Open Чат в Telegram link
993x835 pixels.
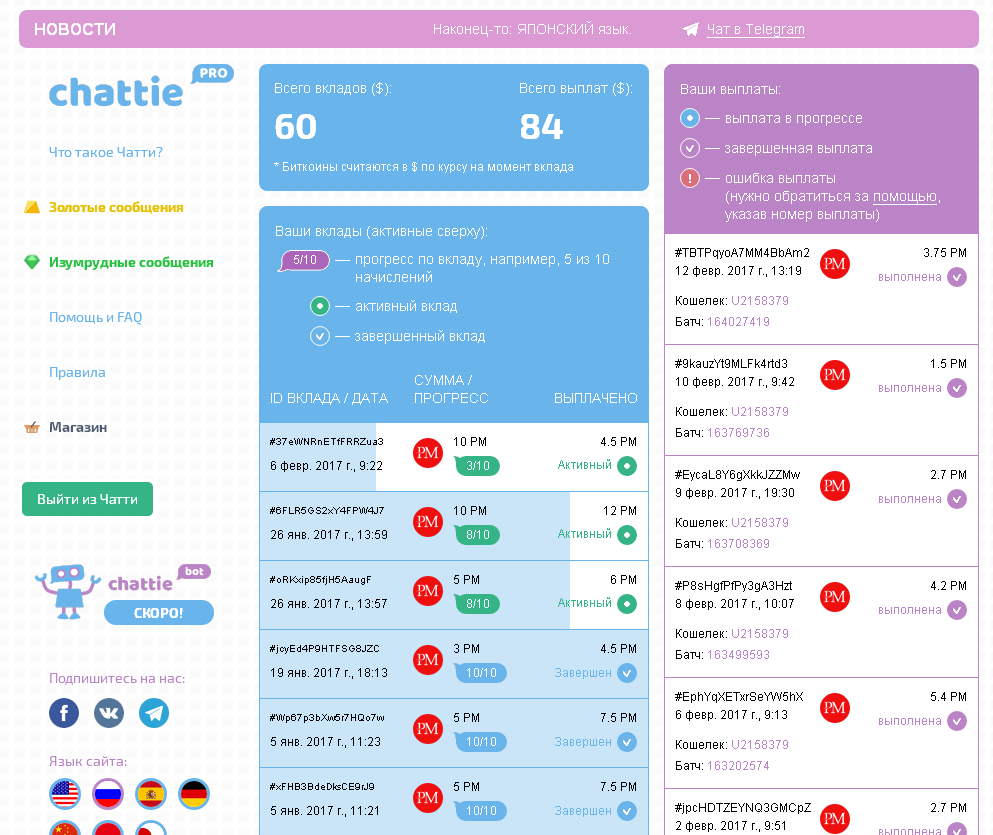(x=756, y=29)
